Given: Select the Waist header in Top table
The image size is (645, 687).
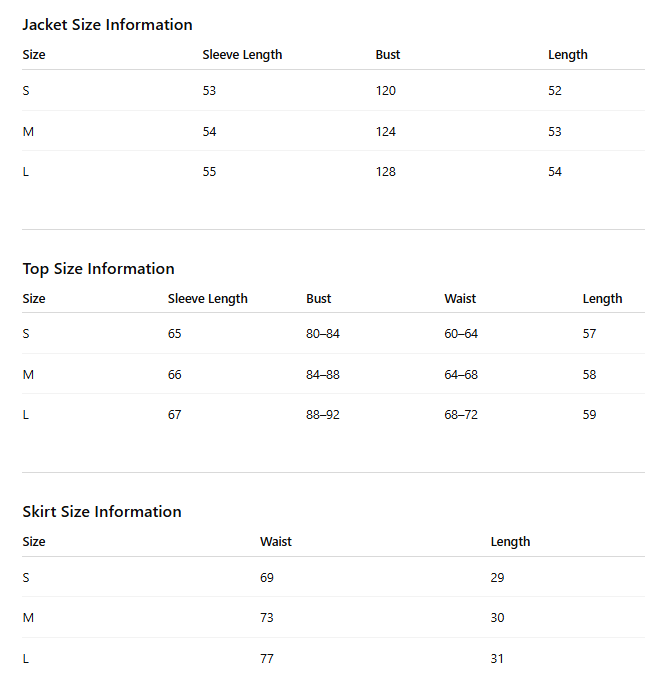Looking at the screenshot, I should (x=460, y=298).
